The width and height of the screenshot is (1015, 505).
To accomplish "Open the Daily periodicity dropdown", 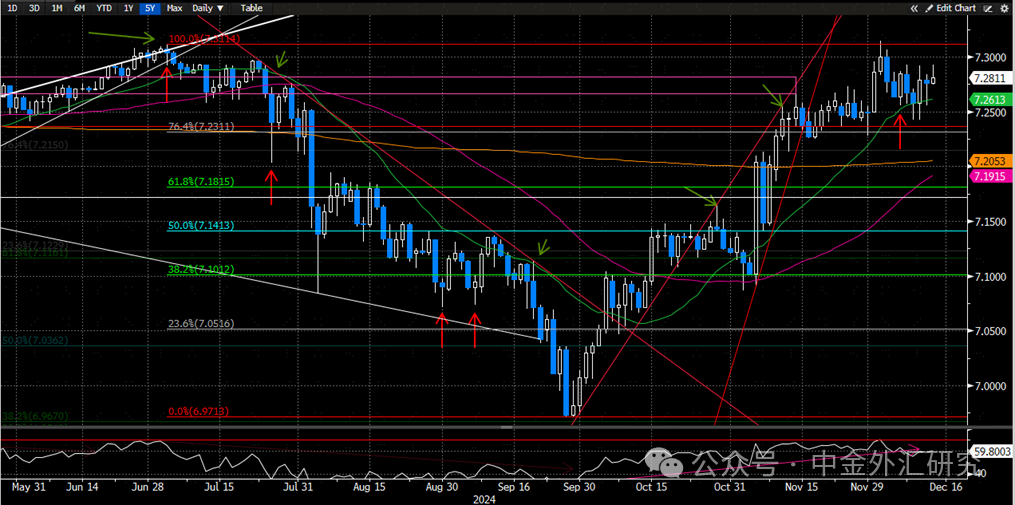I will click(208, 8).
